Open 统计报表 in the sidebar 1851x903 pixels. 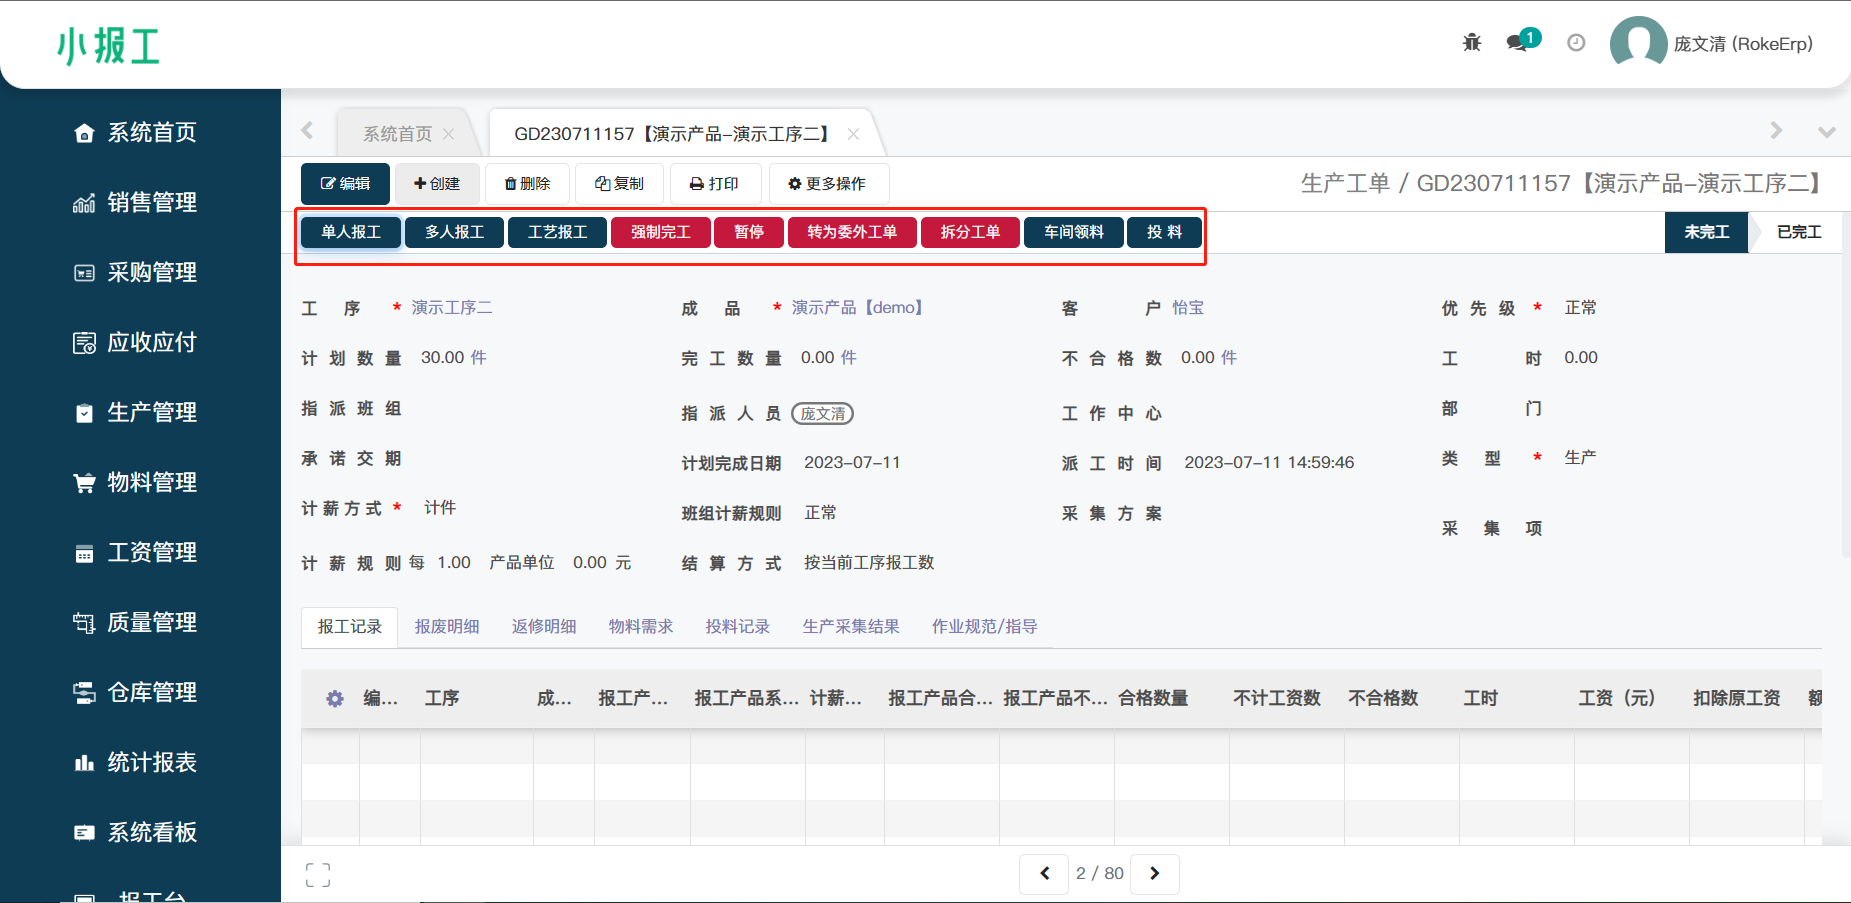click(151, 762)
